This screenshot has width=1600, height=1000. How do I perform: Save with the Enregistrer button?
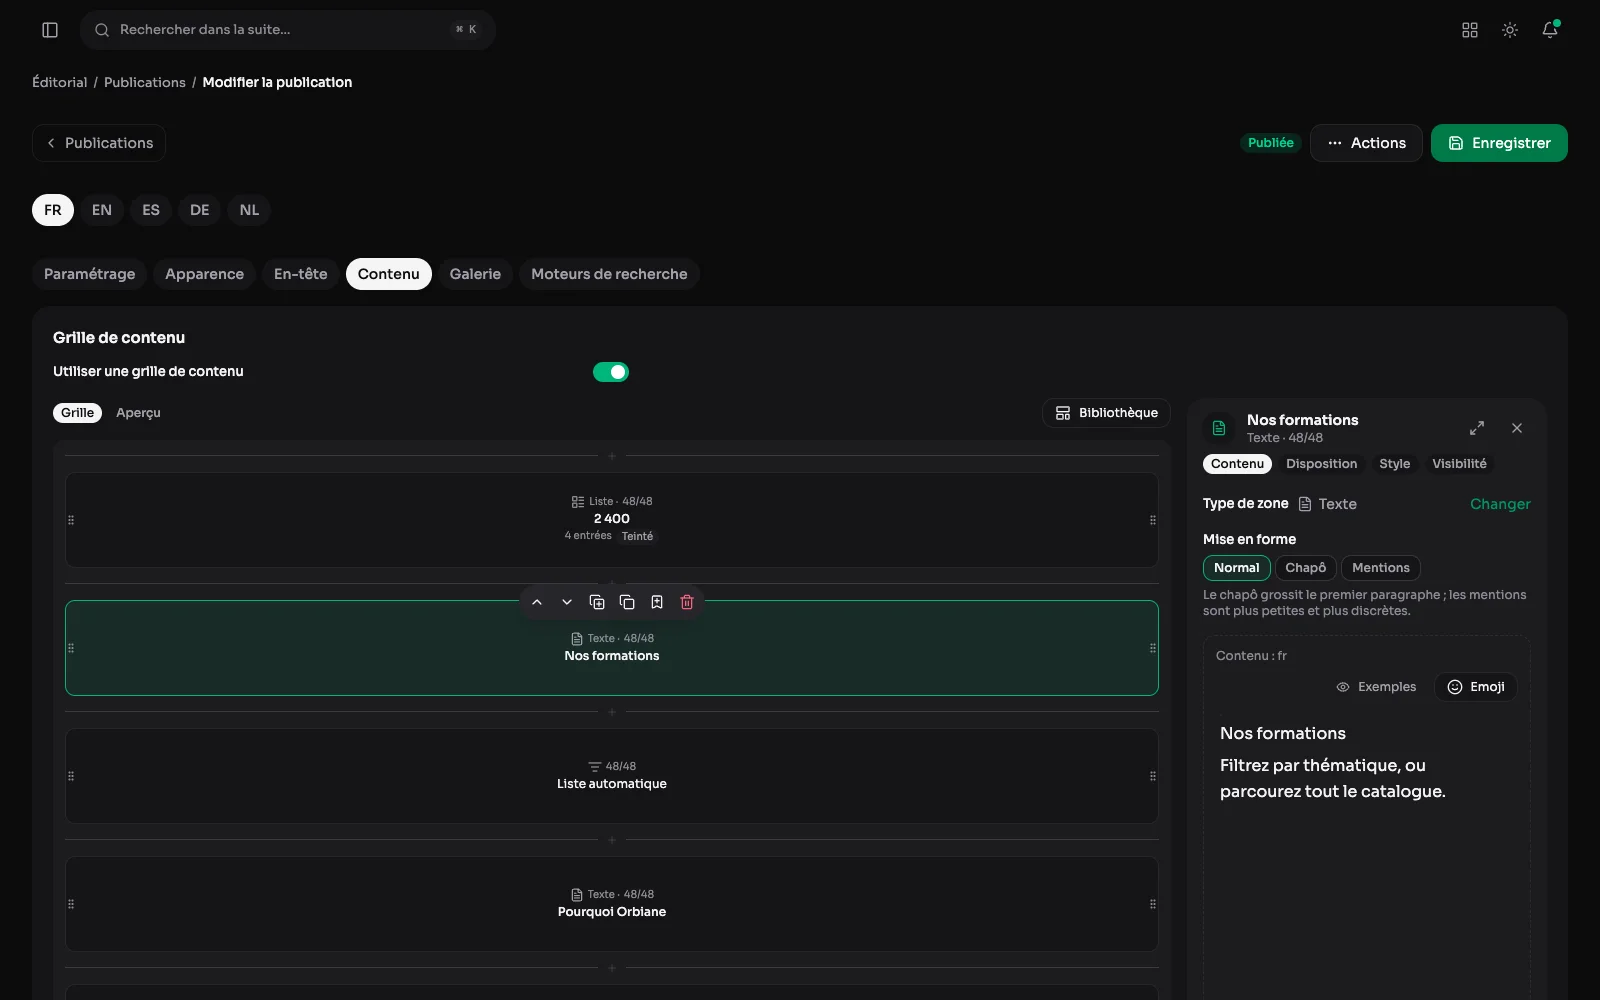(1499, 143)
